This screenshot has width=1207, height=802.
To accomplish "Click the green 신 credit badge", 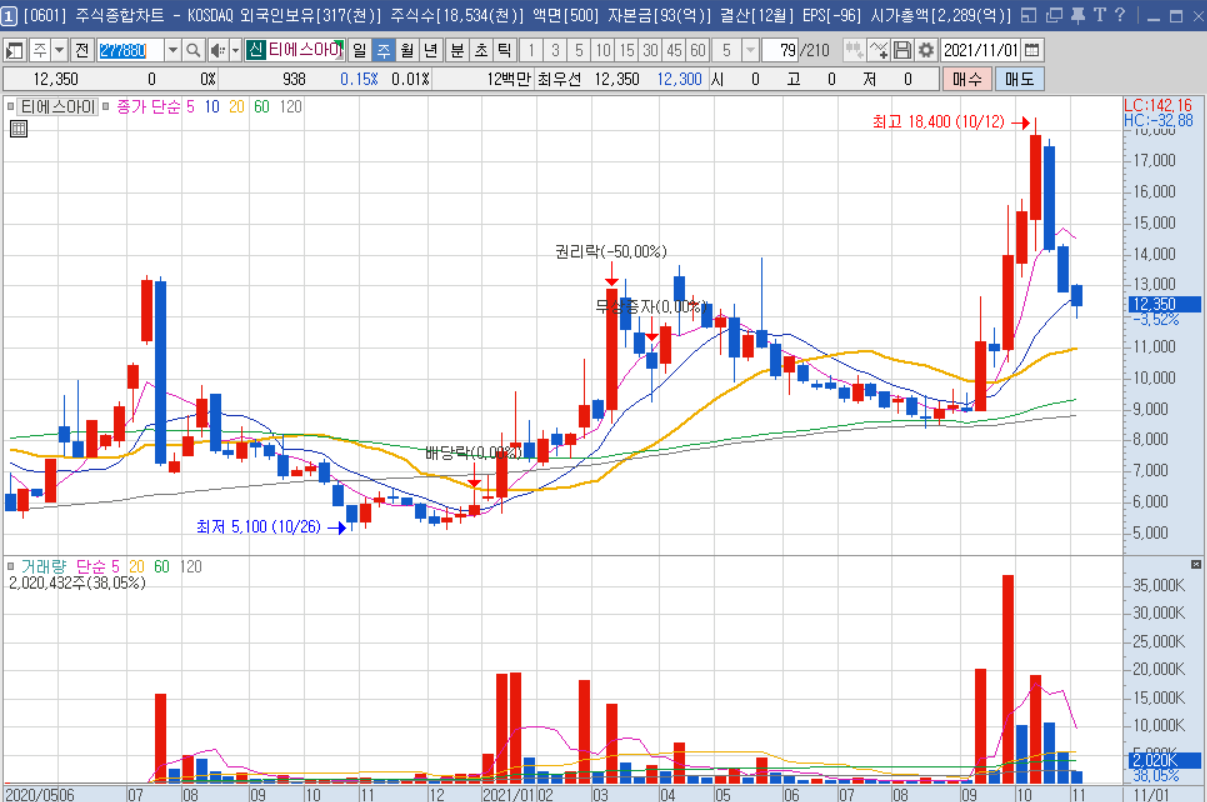I will (254, 50).
